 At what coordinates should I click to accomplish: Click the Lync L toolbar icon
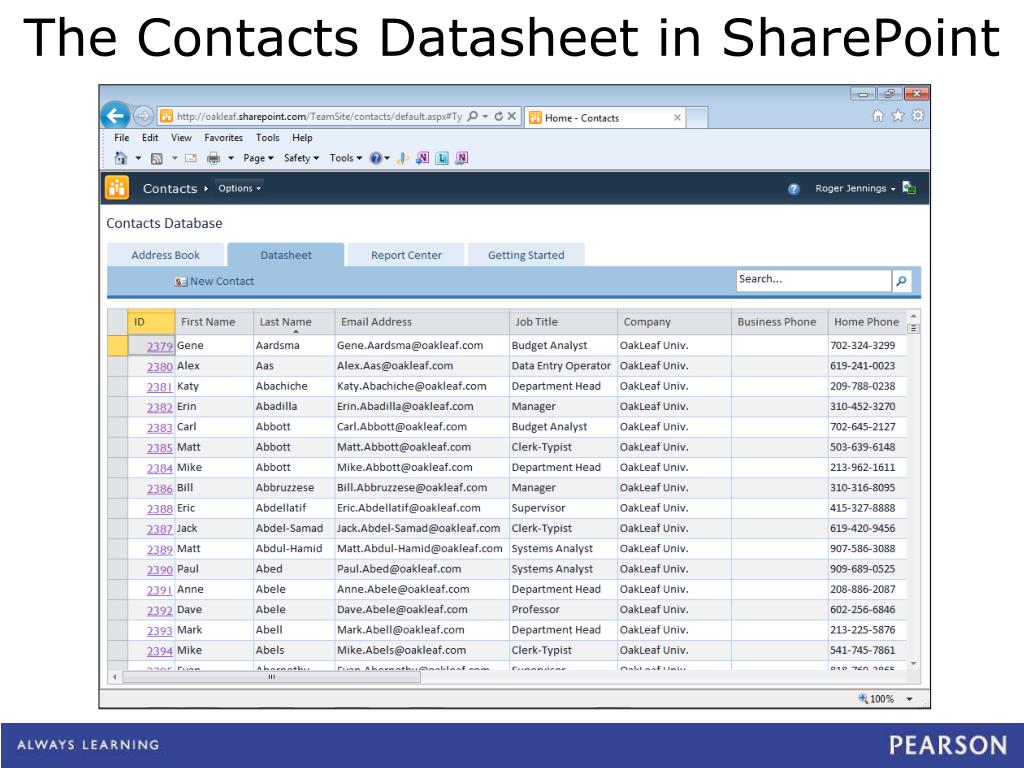(x=442, y=158)
